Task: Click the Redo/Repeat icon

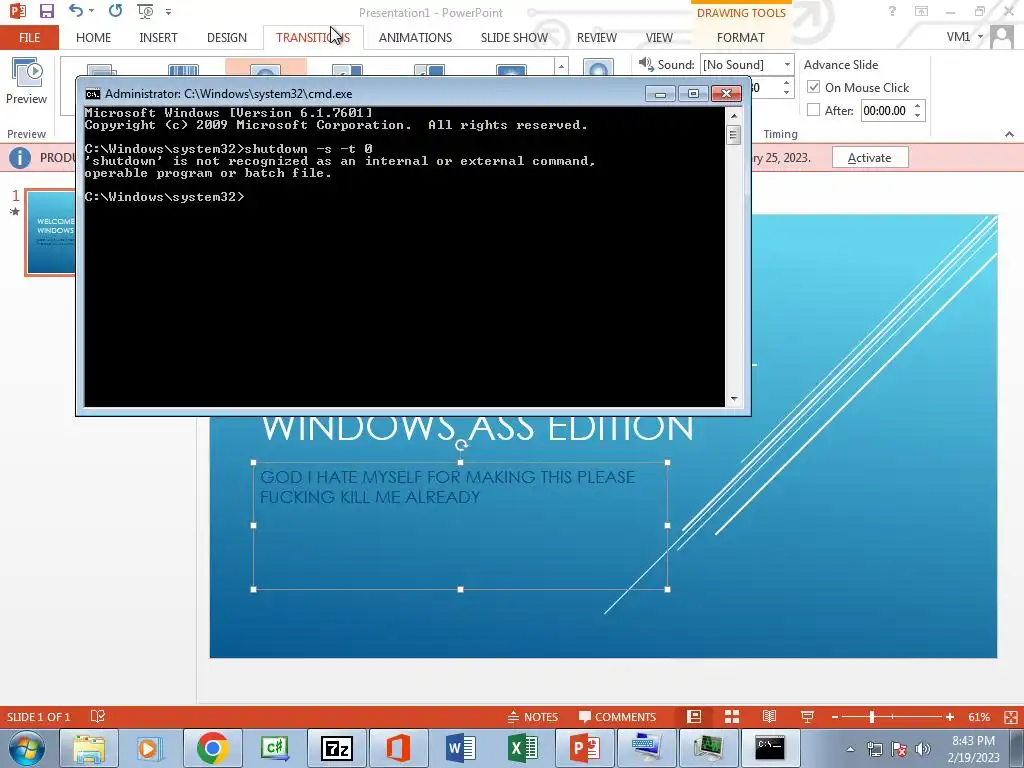Action: [x=116, y=11]
